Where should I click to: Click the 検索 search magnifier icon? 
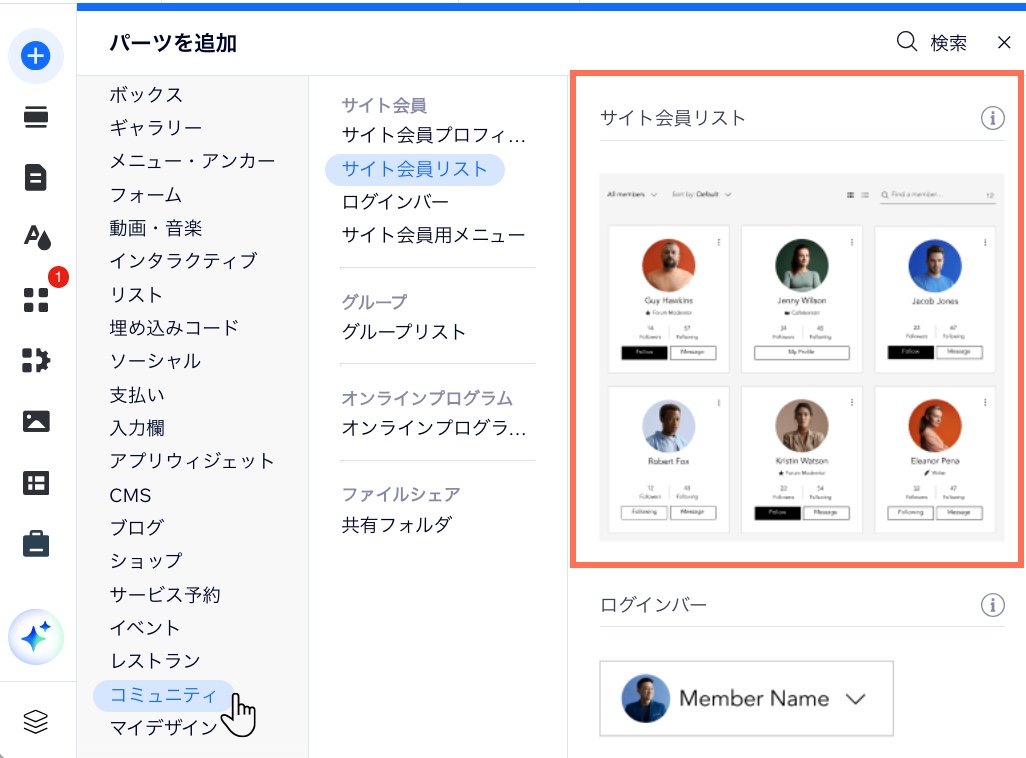pos(905,42)
